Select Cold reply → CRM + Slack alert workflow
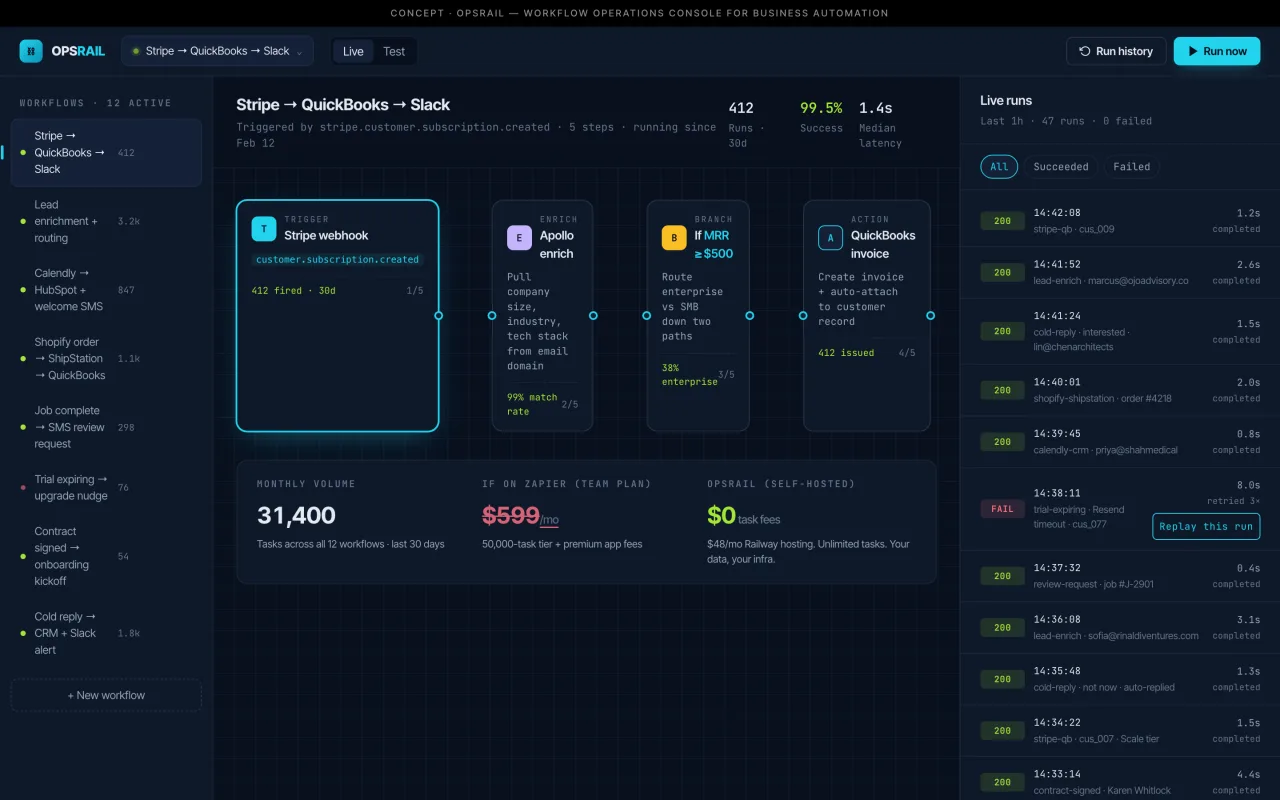 pos(106,633)
